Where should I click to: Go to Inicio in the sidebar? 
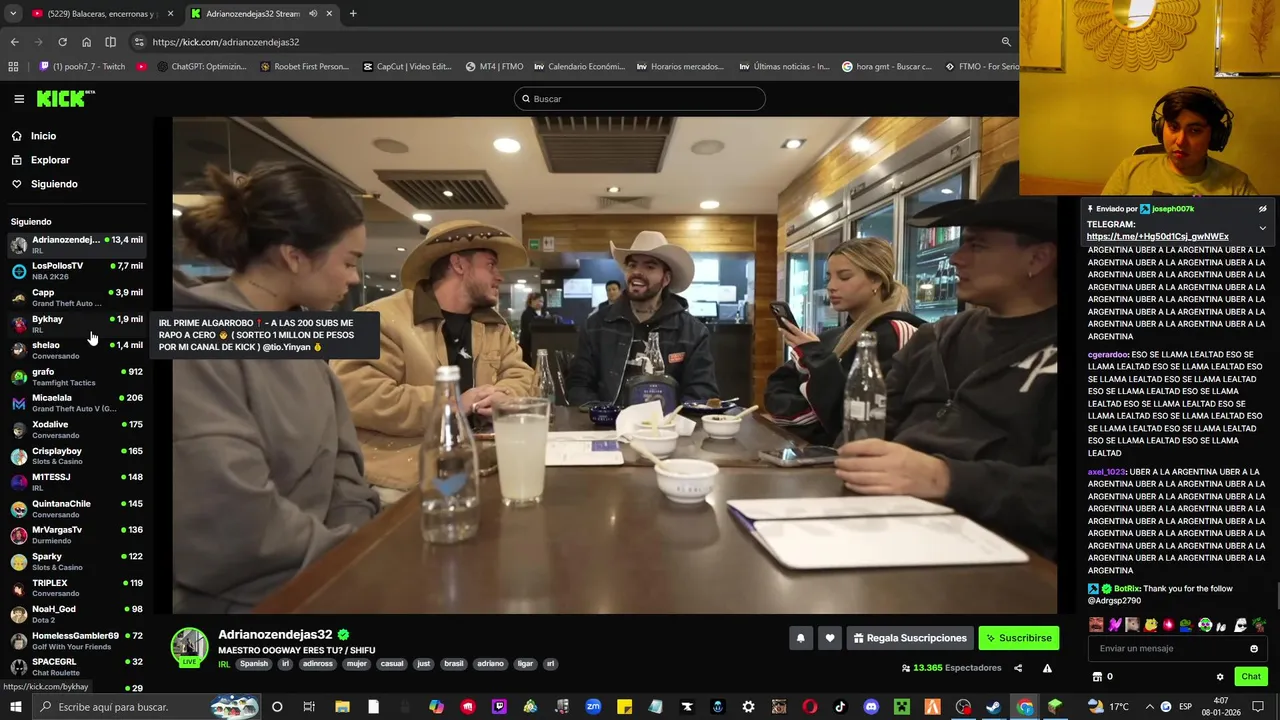point(34,136)
